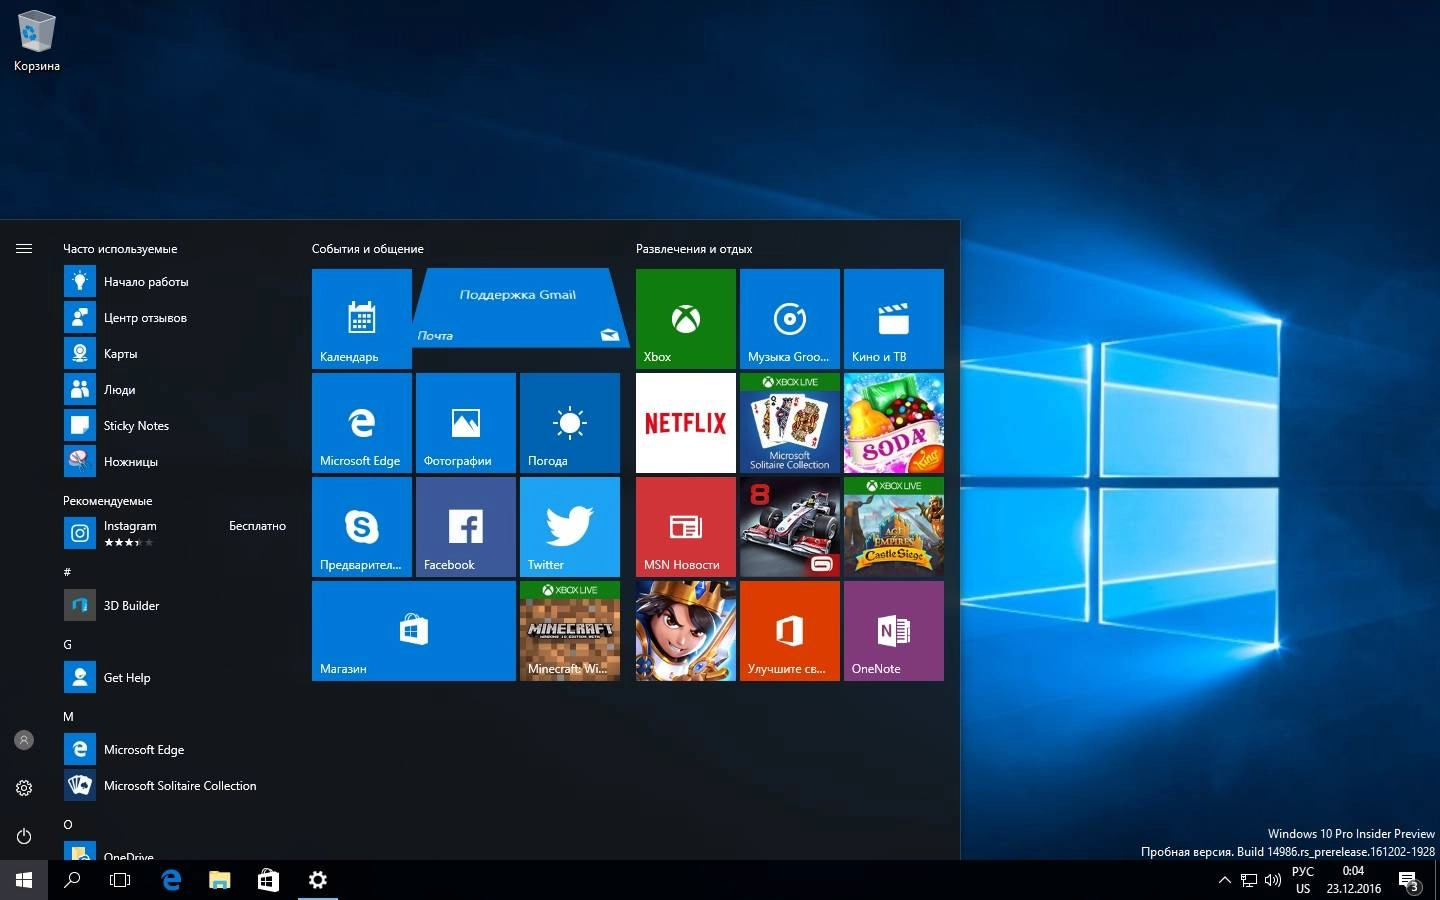Open the OneNote tile
The height and width of the screenshot is (900, 1440).
894,631
